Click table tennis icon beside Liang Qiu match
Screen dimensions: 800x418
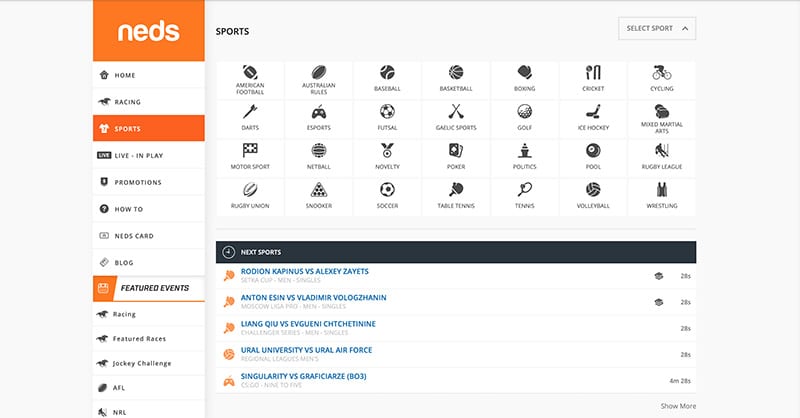tap(229, 328)
